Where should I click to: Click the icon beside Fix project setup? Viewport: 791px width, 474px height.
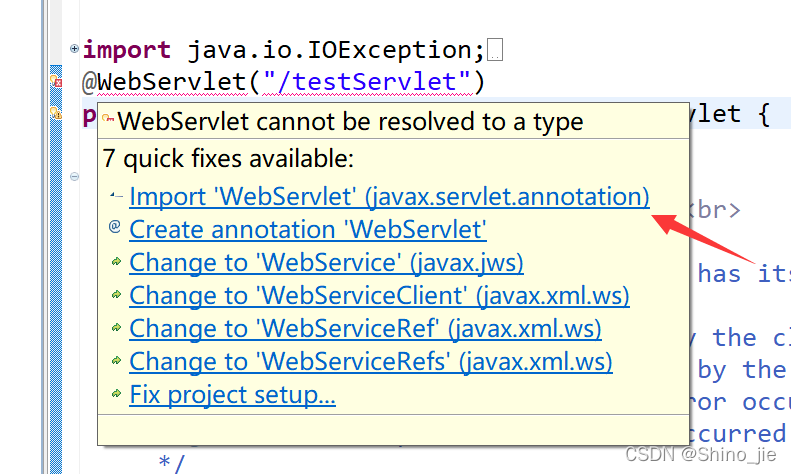pos(115,394)
